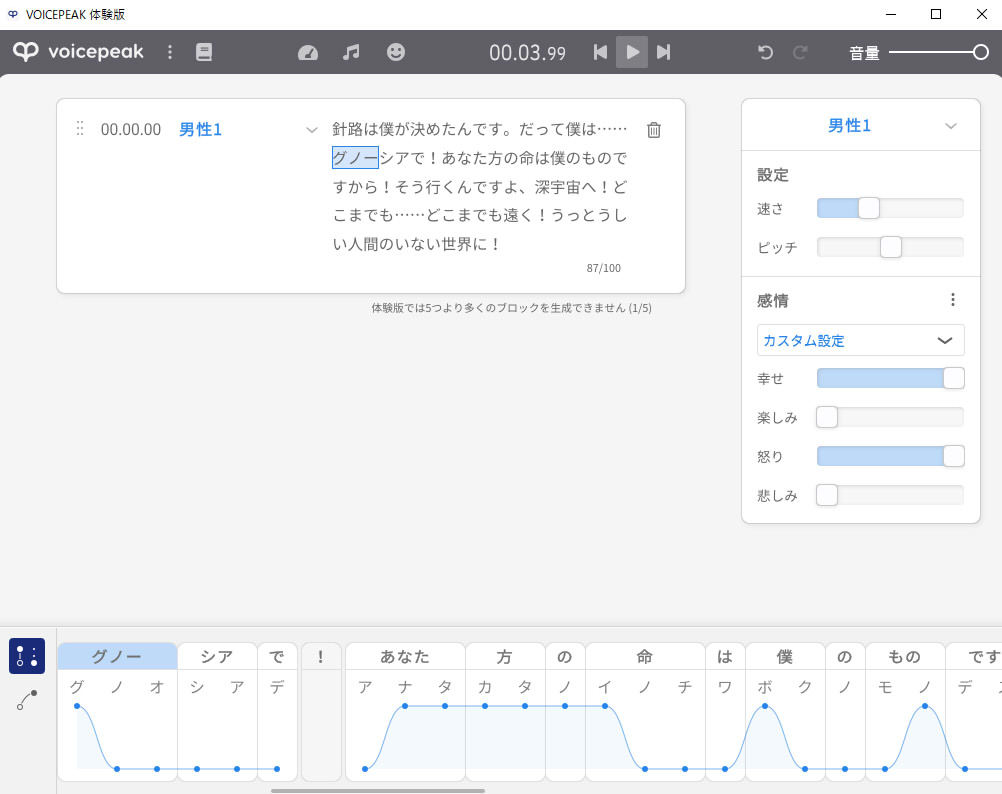Delete the text block with trash icon

pyautogui.click(x=654, y=130)
